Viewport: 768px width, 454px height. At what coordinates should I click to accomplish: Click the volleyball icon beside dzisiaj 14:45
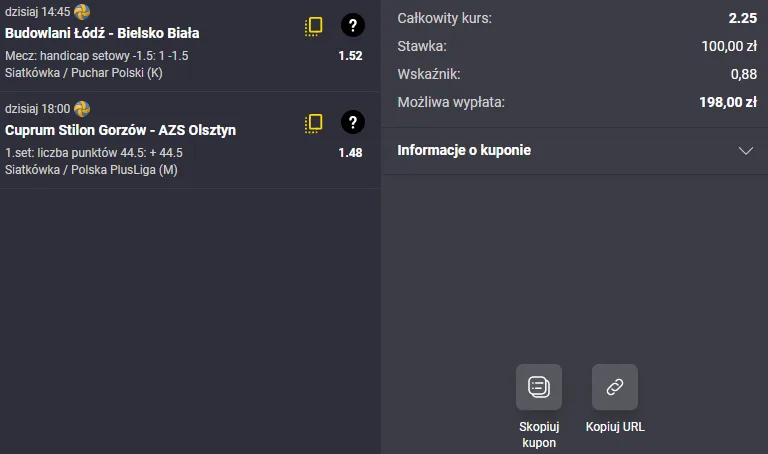tap(82, 11)
